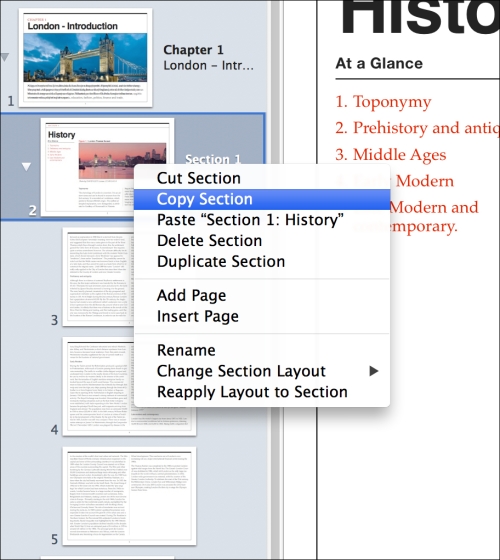Screen dimensions: 500x560
Task: Click Add Page in context menu
Action: pyautogui.click(x=261, y=295)
